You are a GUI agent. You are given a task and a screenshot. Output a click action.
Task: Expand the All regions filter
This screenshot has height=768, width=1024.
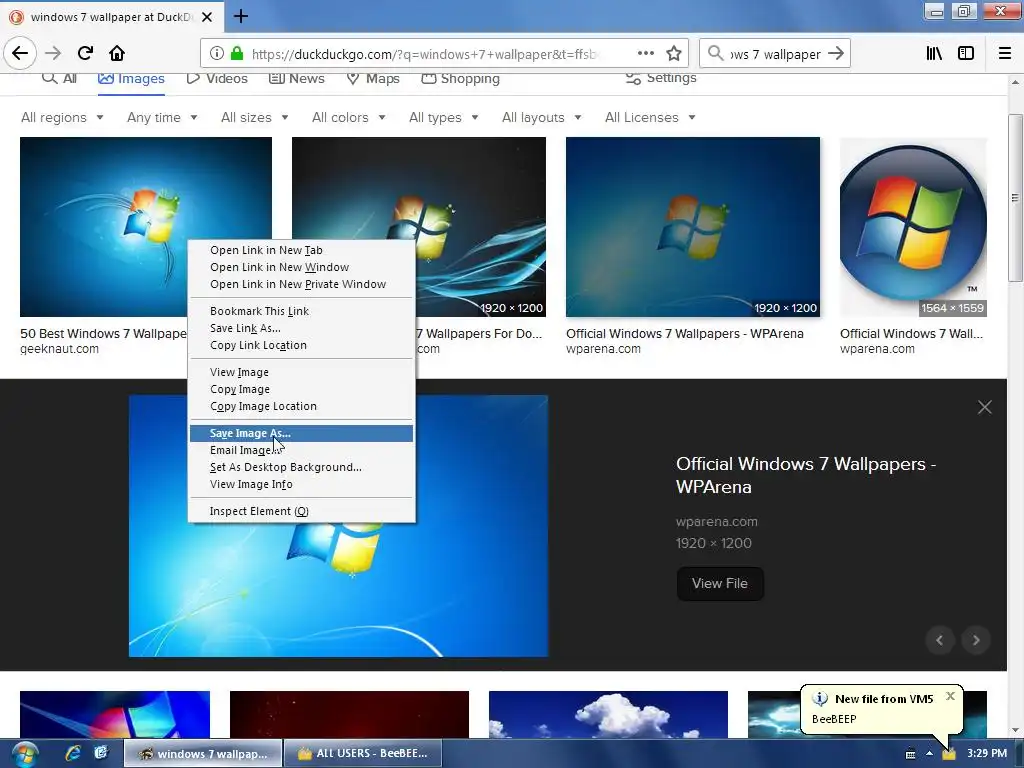pos(62,118)
